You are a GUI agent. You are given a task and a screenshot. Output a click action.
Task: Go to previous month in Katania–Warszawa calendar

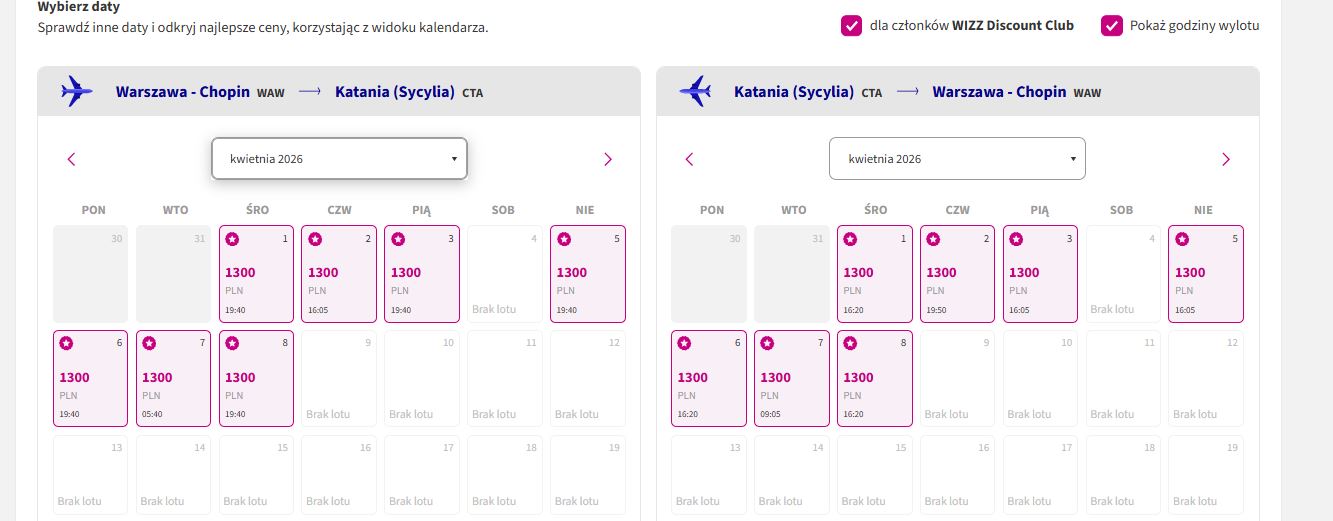click(x=689, y=159)
